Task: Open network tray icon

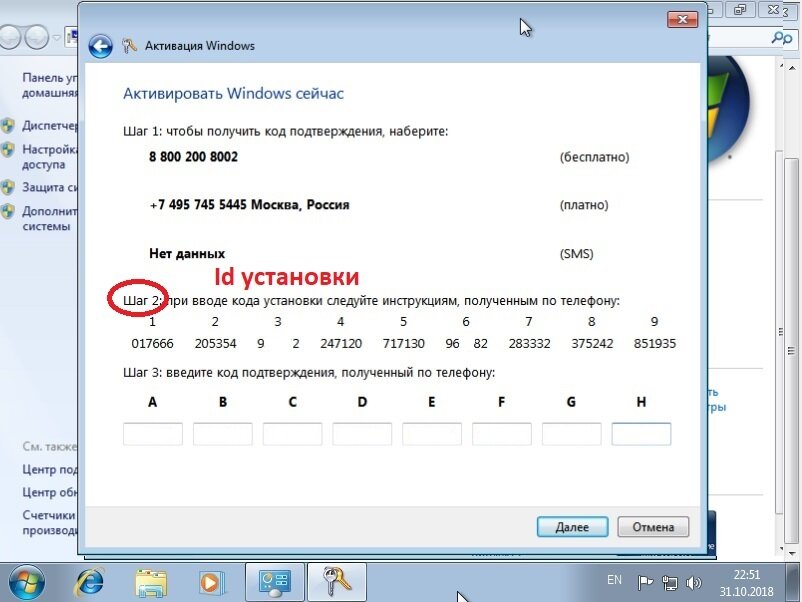Action: tap(670, 583)
